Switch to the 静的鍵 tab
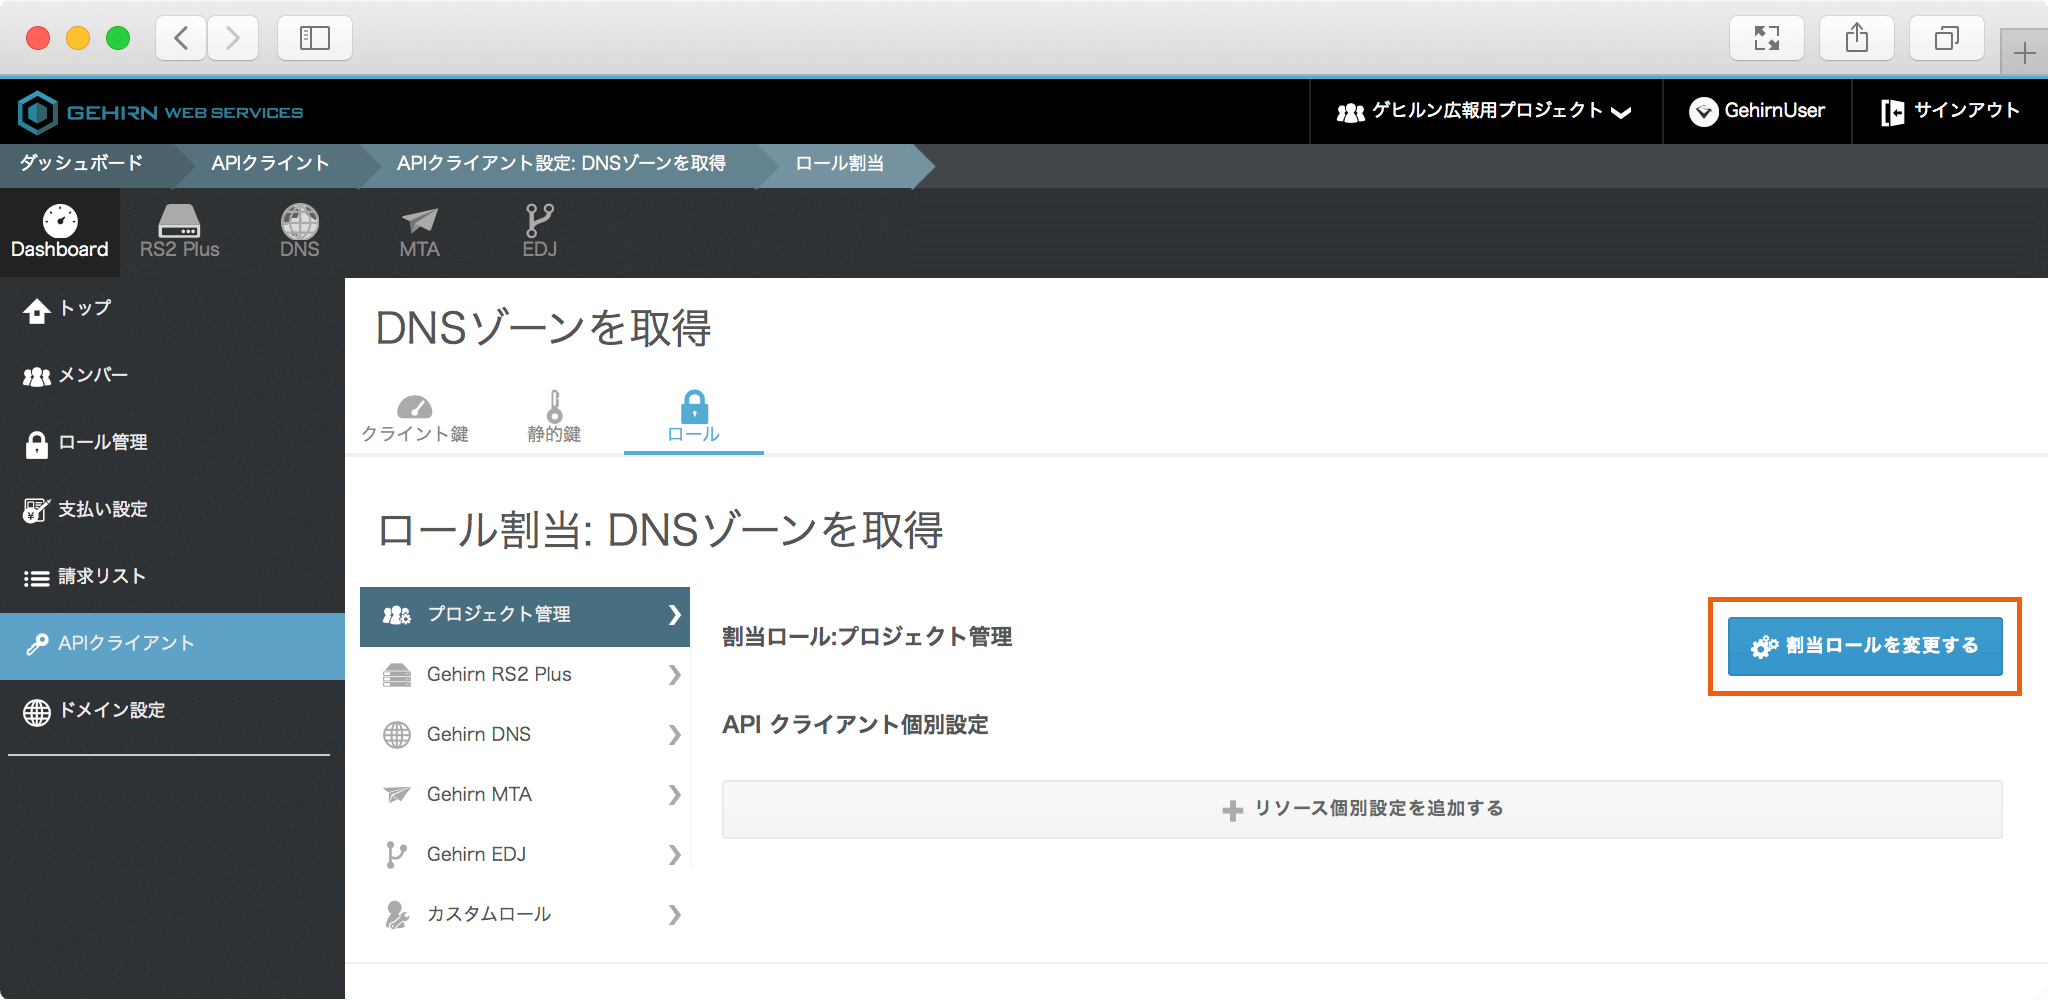The height and width of the screenshot is (1000, 2048). point(554,418)
